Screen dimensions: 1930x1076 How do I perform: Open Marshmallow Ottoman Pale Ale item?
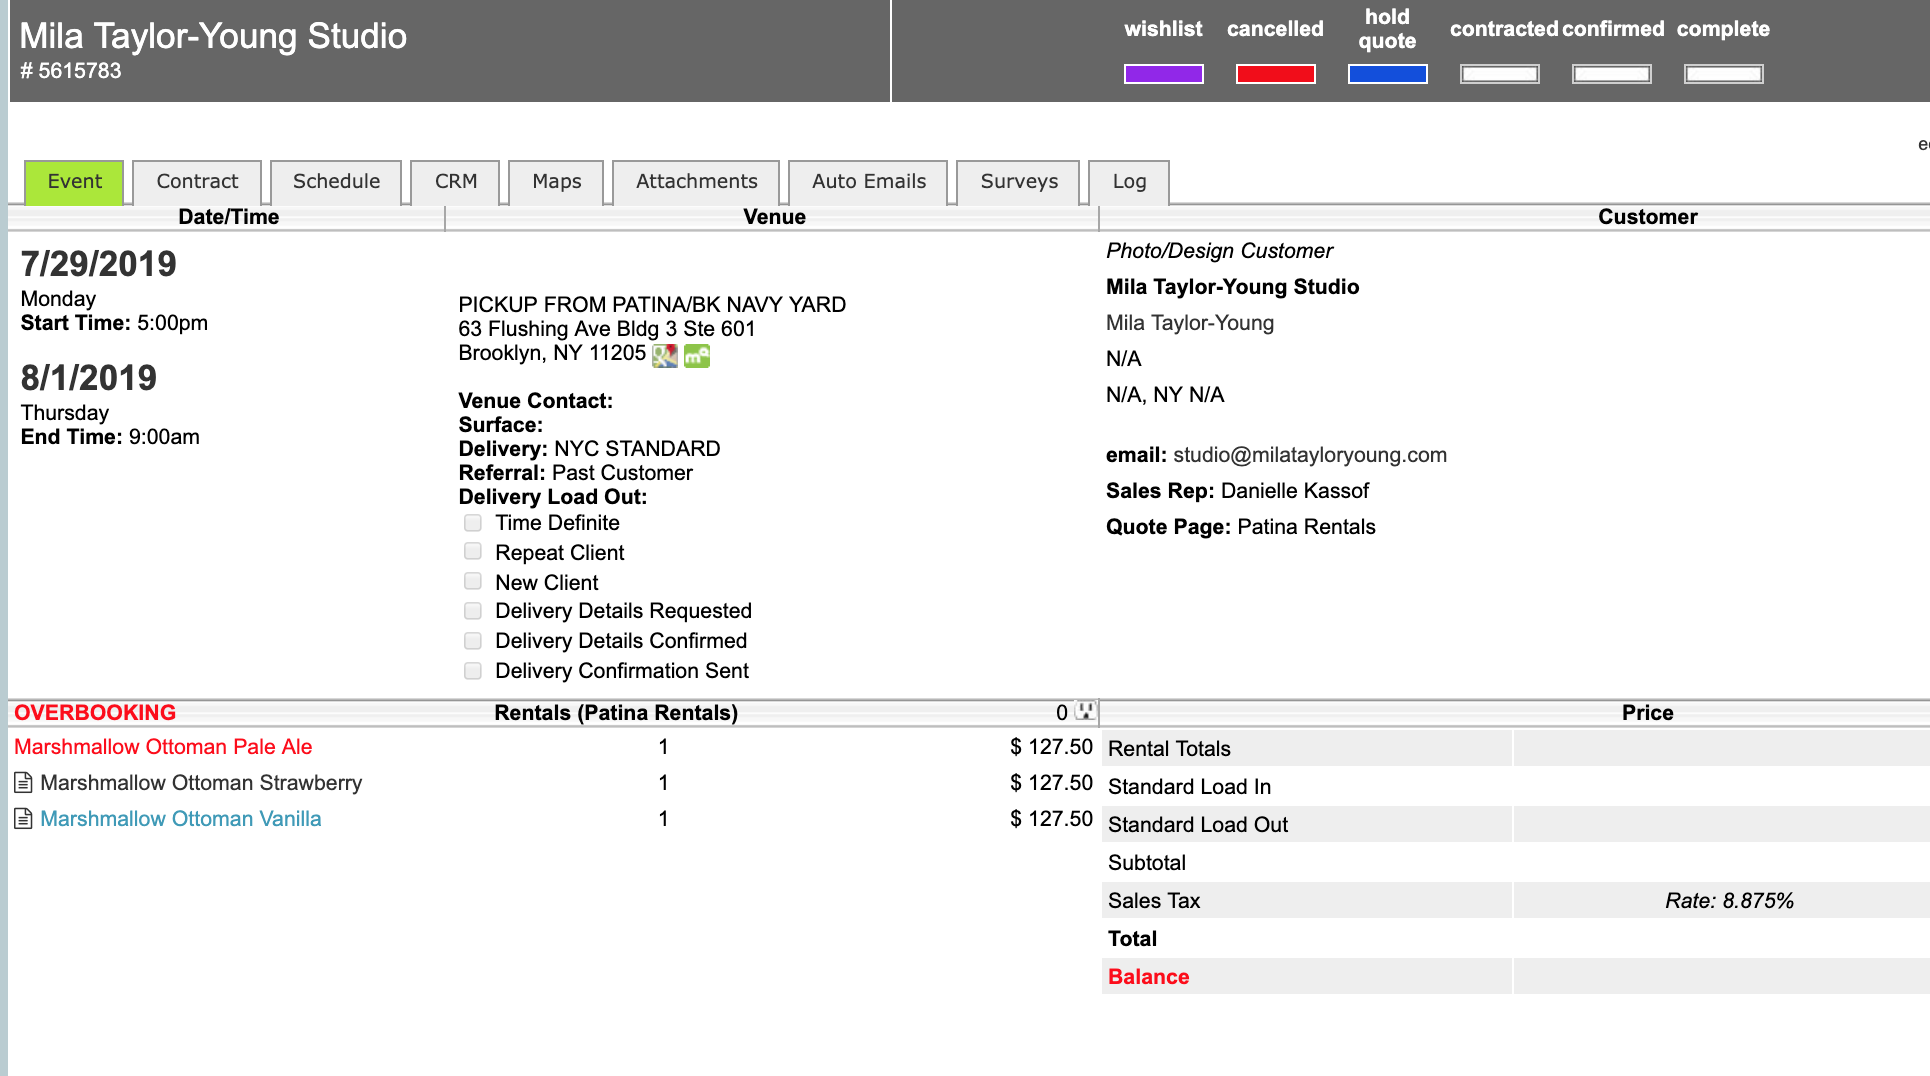pyautogui.click(x=163, y=747)
